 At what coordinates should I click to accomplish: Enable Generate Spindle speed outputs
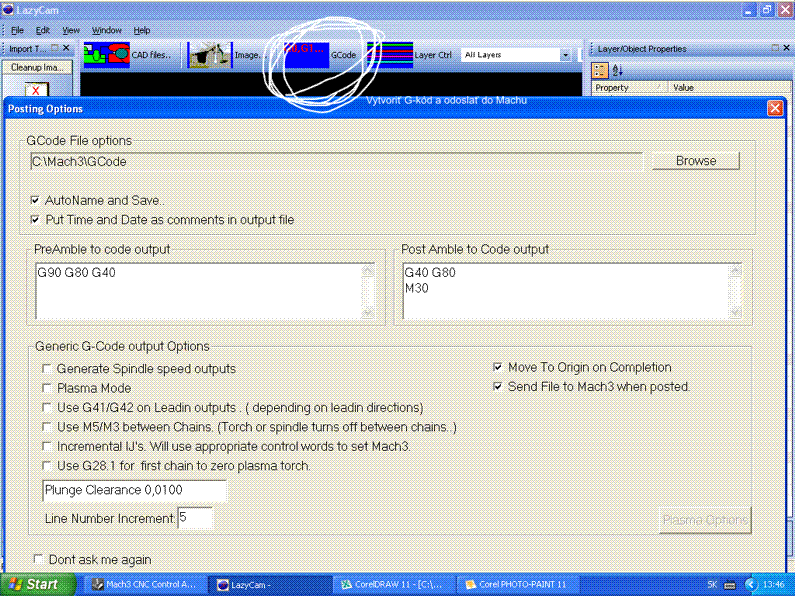coord(47,368)
